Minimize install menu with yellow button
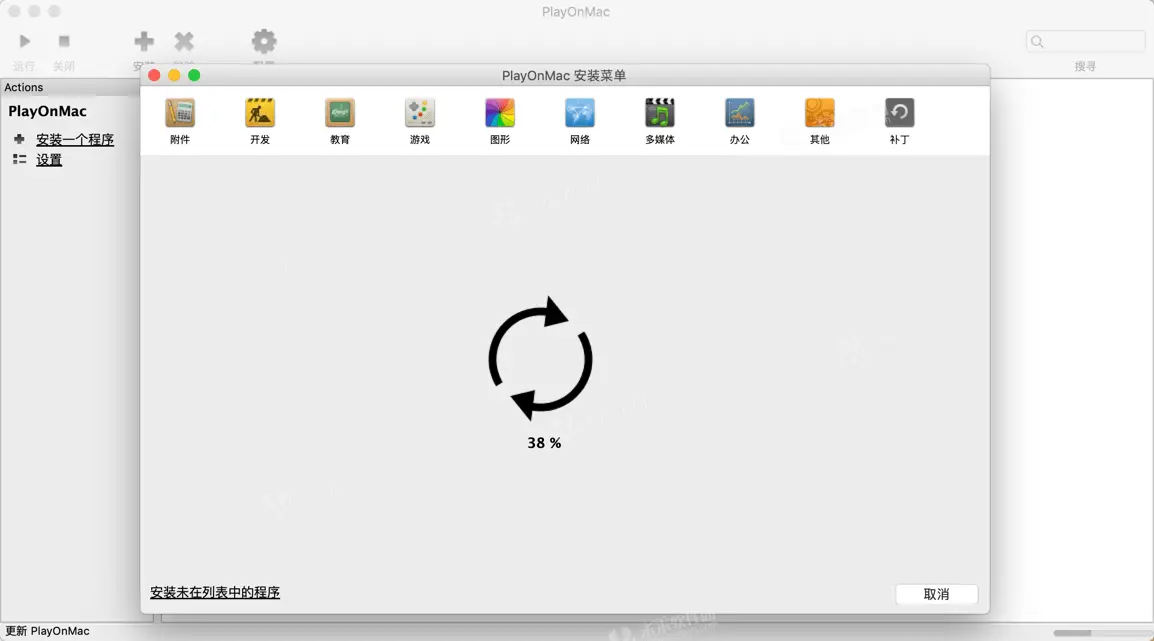This screenshot has width=1154, height=641. coord(174,75)
